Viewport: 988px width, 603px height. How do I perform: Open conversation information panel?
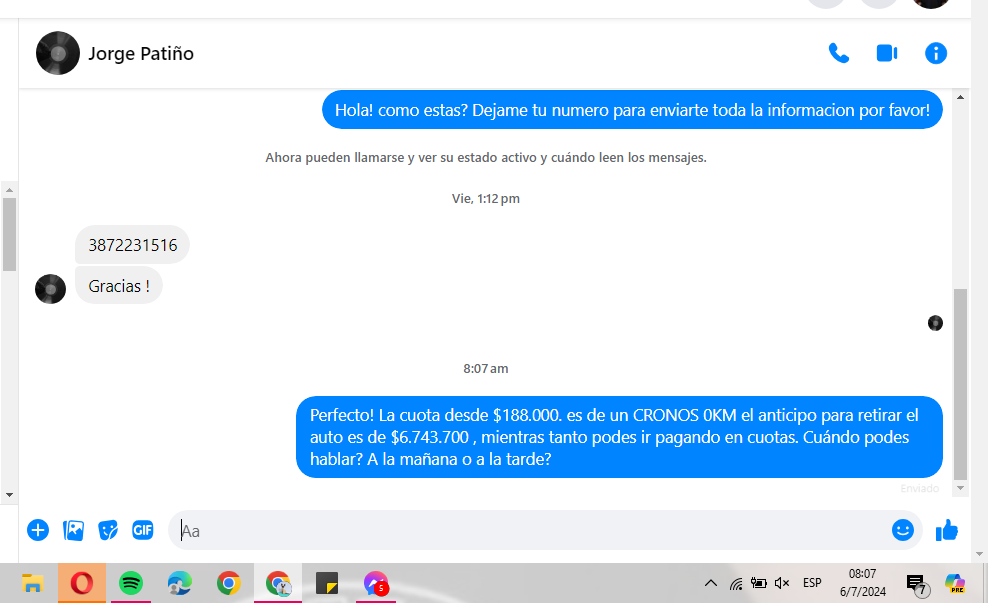(x=936, y=53)
